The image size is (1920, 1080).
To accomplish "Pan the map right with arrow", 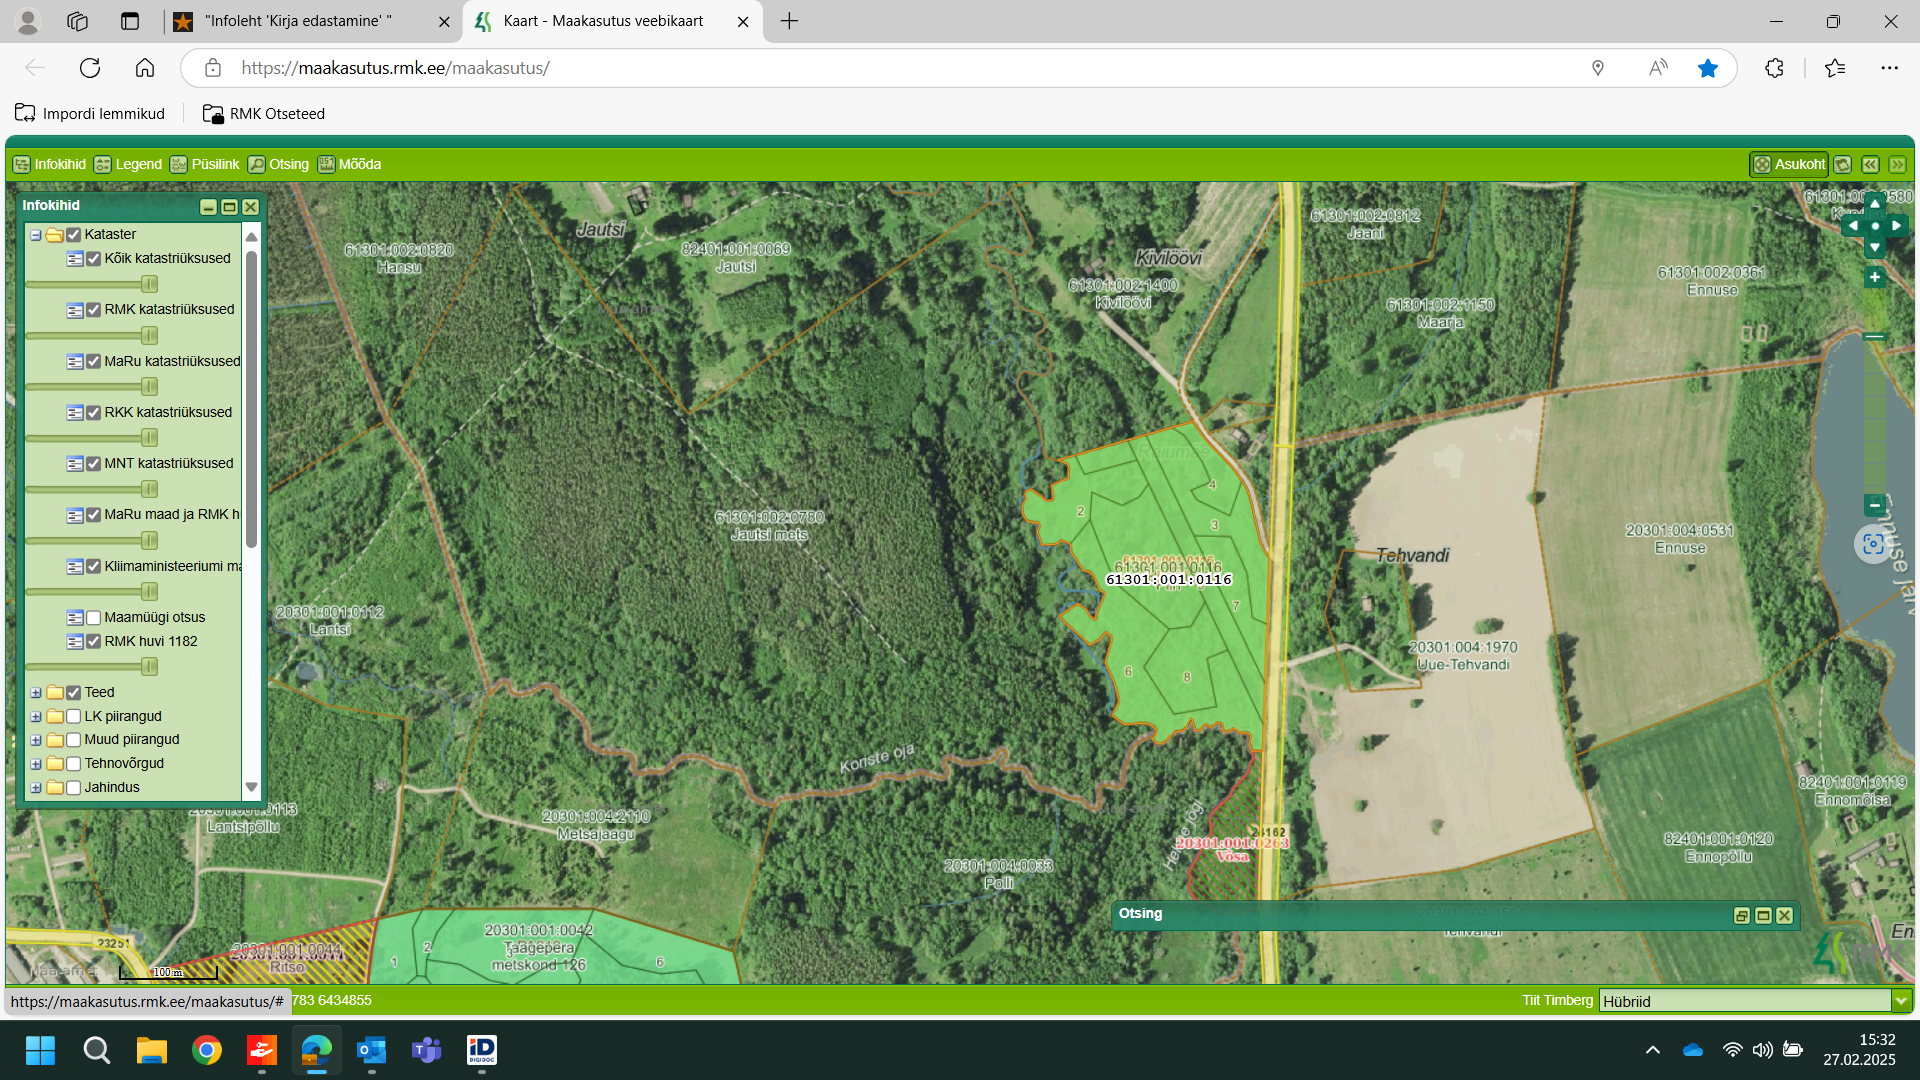I will coord(1897,226).
